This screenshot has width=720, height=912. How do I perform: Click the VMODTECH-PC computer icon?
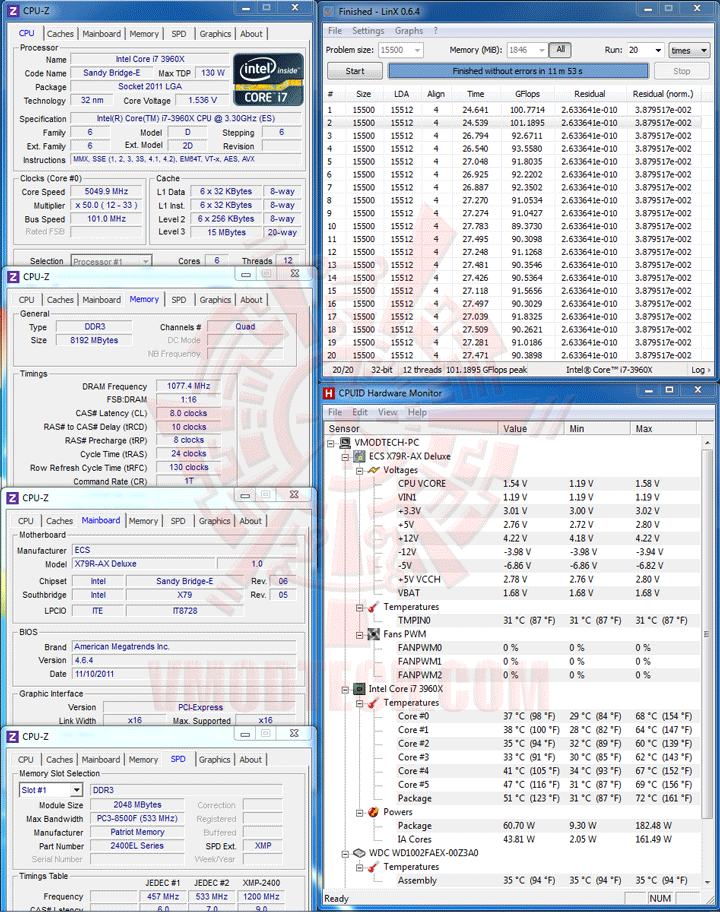(345, 443)
